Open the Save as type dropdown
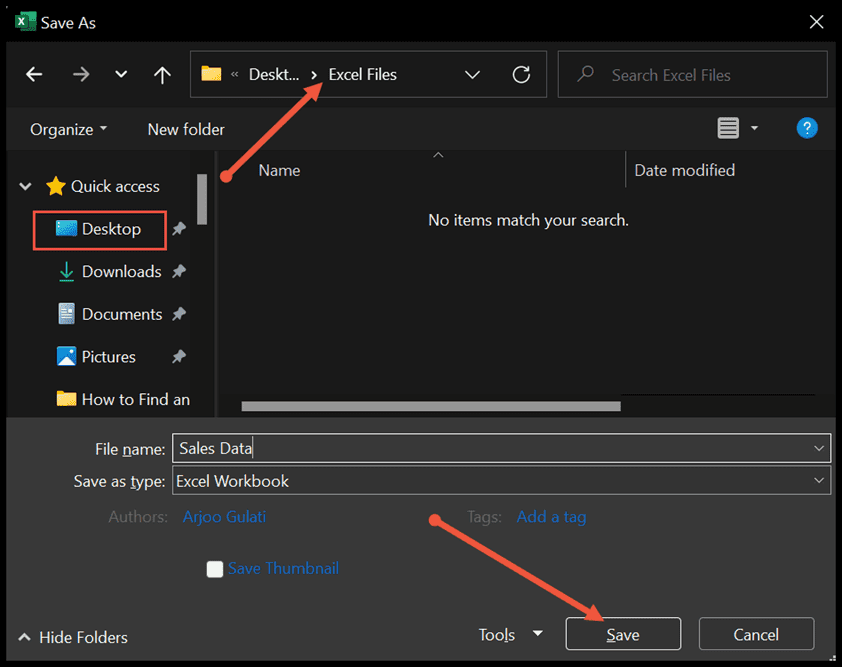This screenshot has width=842, height=667. coord(818,481)
